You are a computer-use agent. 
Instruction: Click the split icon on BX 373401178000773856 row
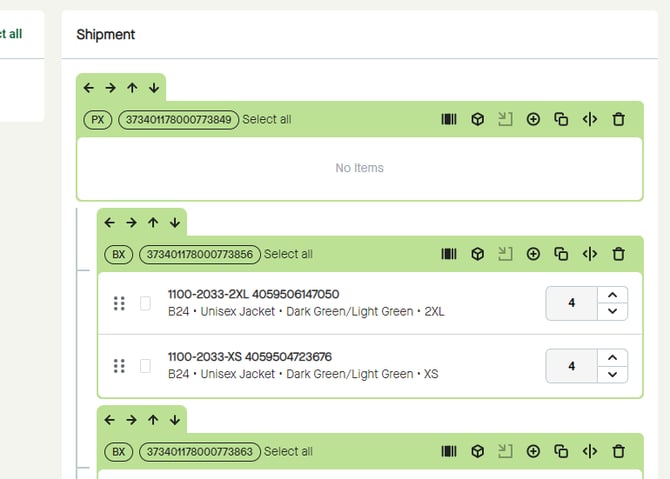589,254
